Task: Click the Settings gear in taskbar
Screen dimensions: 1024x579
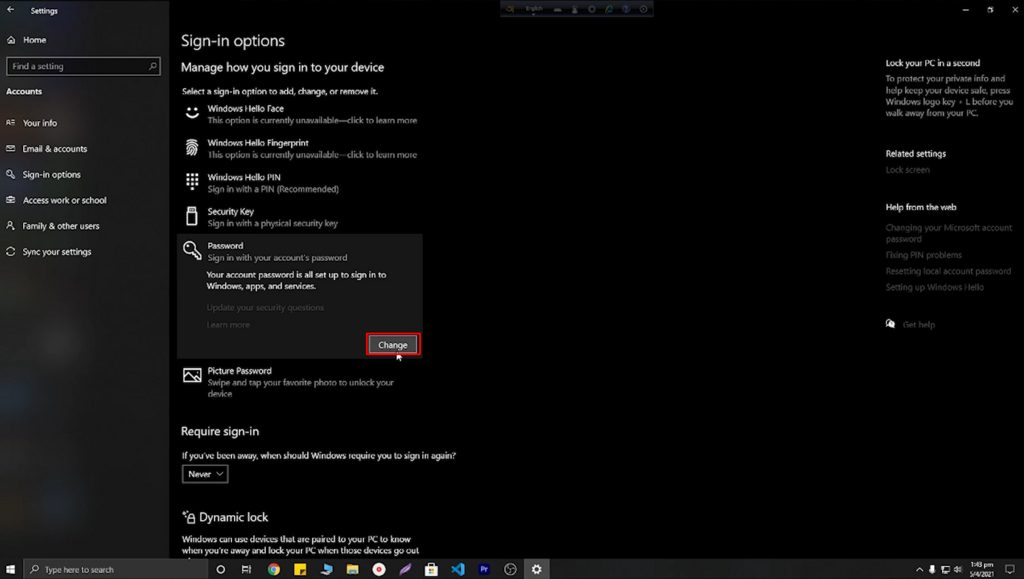Action: [x=536, y=569]
